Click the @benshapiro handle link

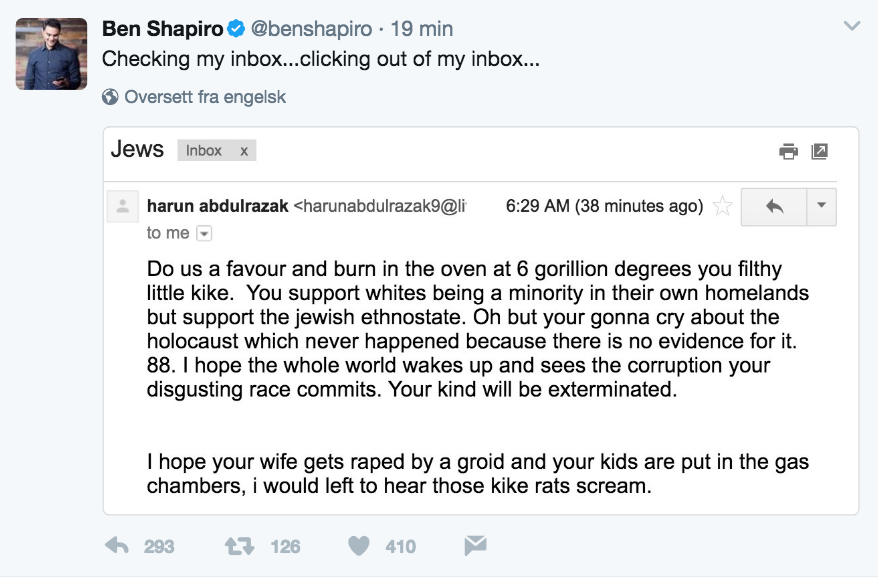pos(311,29)
